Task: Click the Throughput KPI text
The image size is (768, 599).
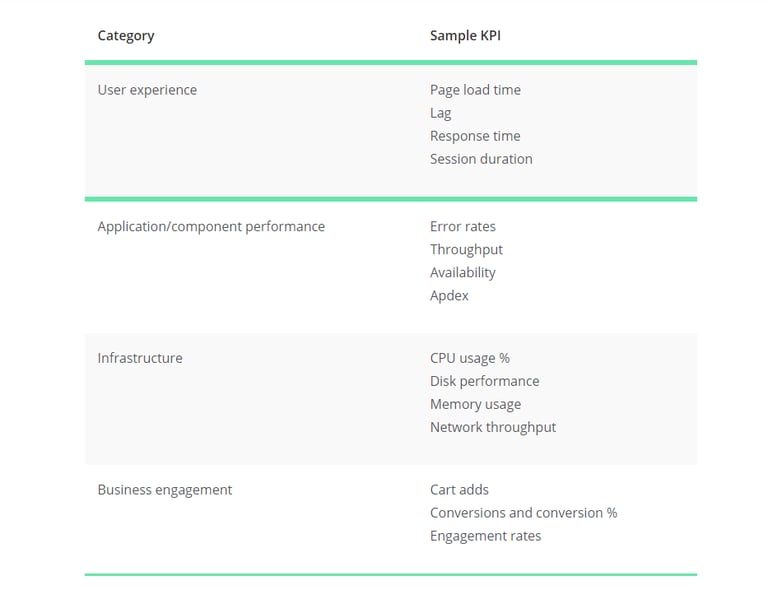Action: 466,250
